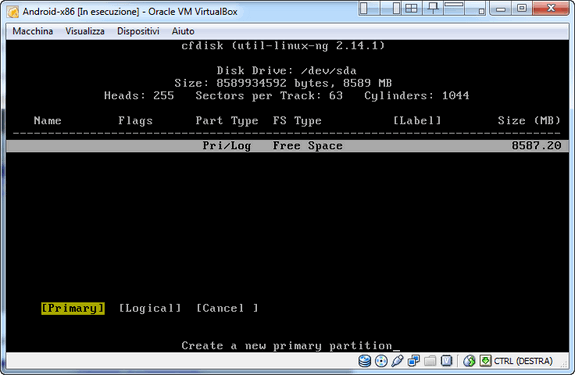Open the optical CD/DVD drive icon
Screen dimensions: 575x375
(381, 361)
